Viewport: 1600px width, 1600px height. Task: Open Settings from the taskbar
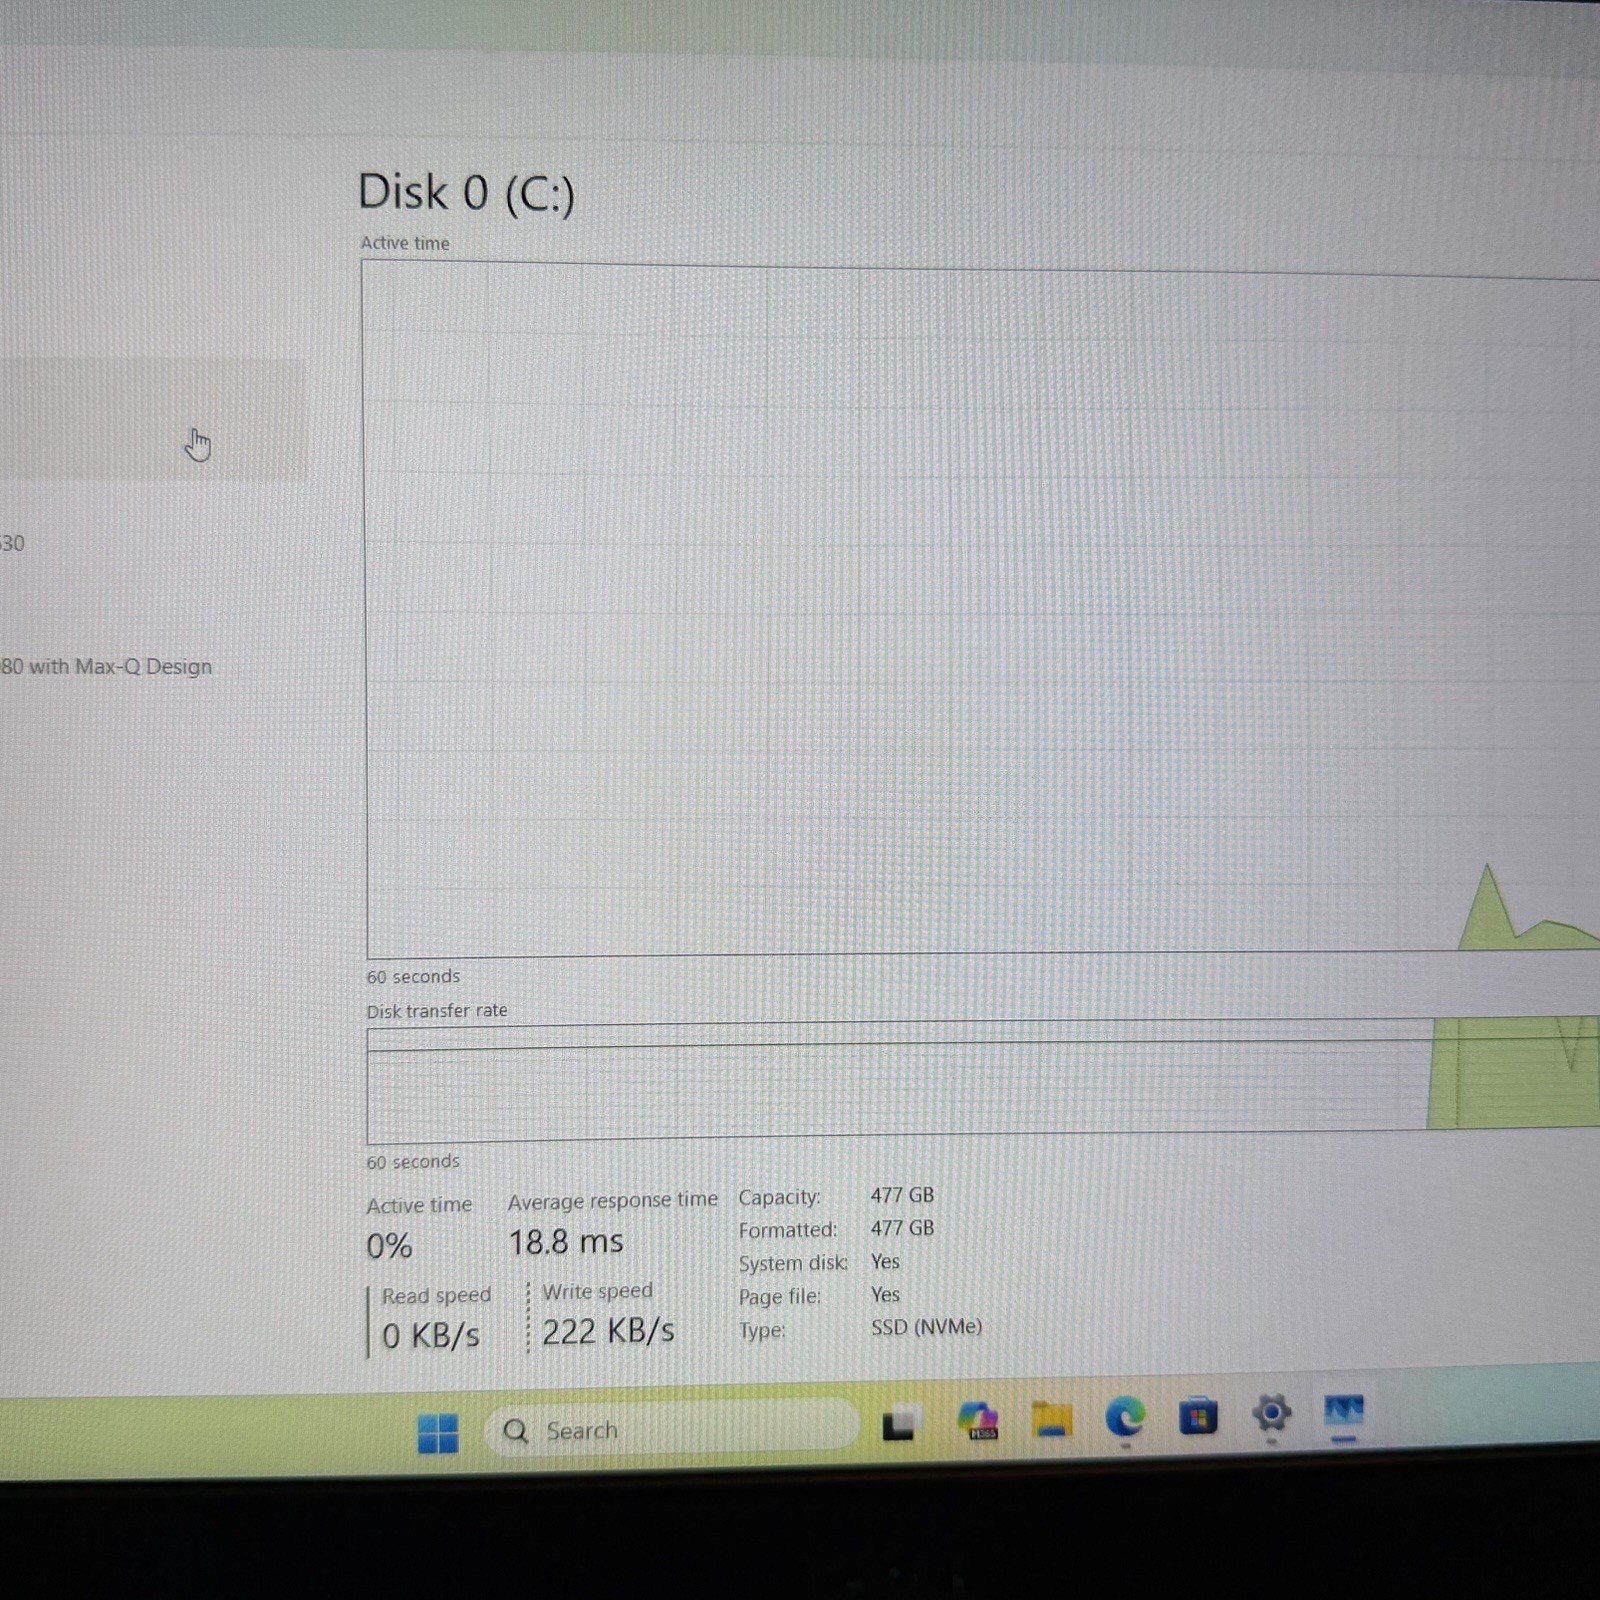pos(1271,1414)
